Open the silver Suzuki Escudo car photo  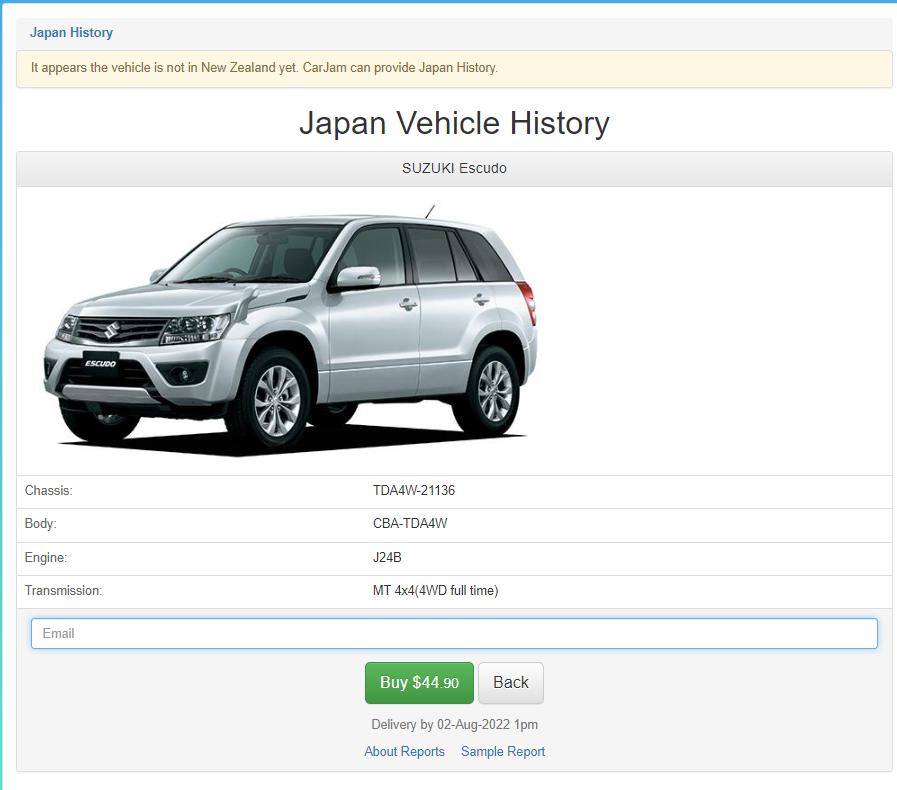pyautogui.click(x=290, y=330)
